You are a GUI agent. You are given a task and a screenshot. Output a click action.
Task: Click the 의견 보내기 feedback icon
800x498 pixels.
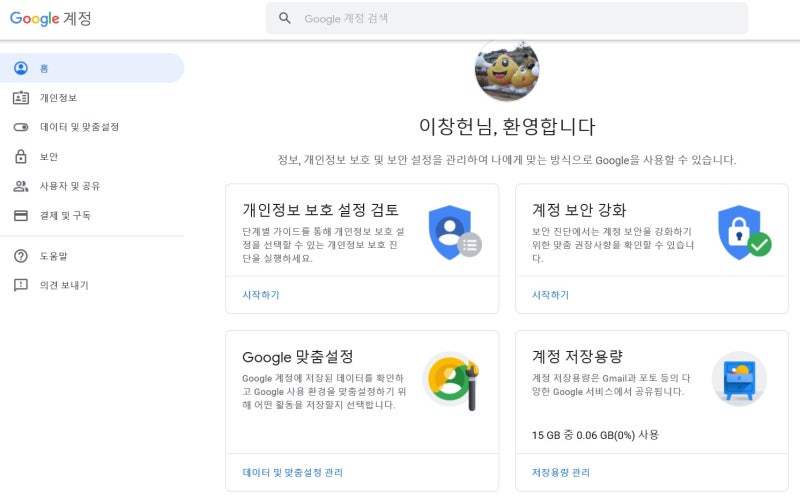coord(21,285)
